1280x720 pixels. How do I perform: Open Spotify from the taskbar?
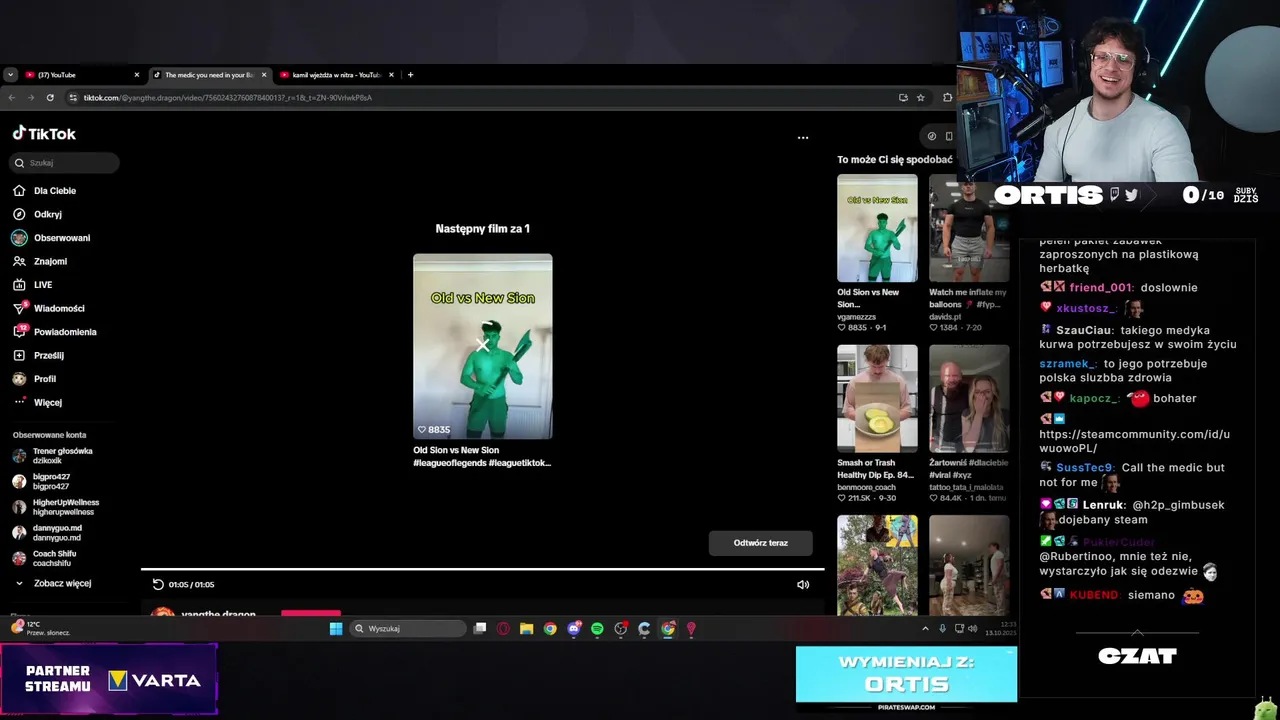[597, 629]
